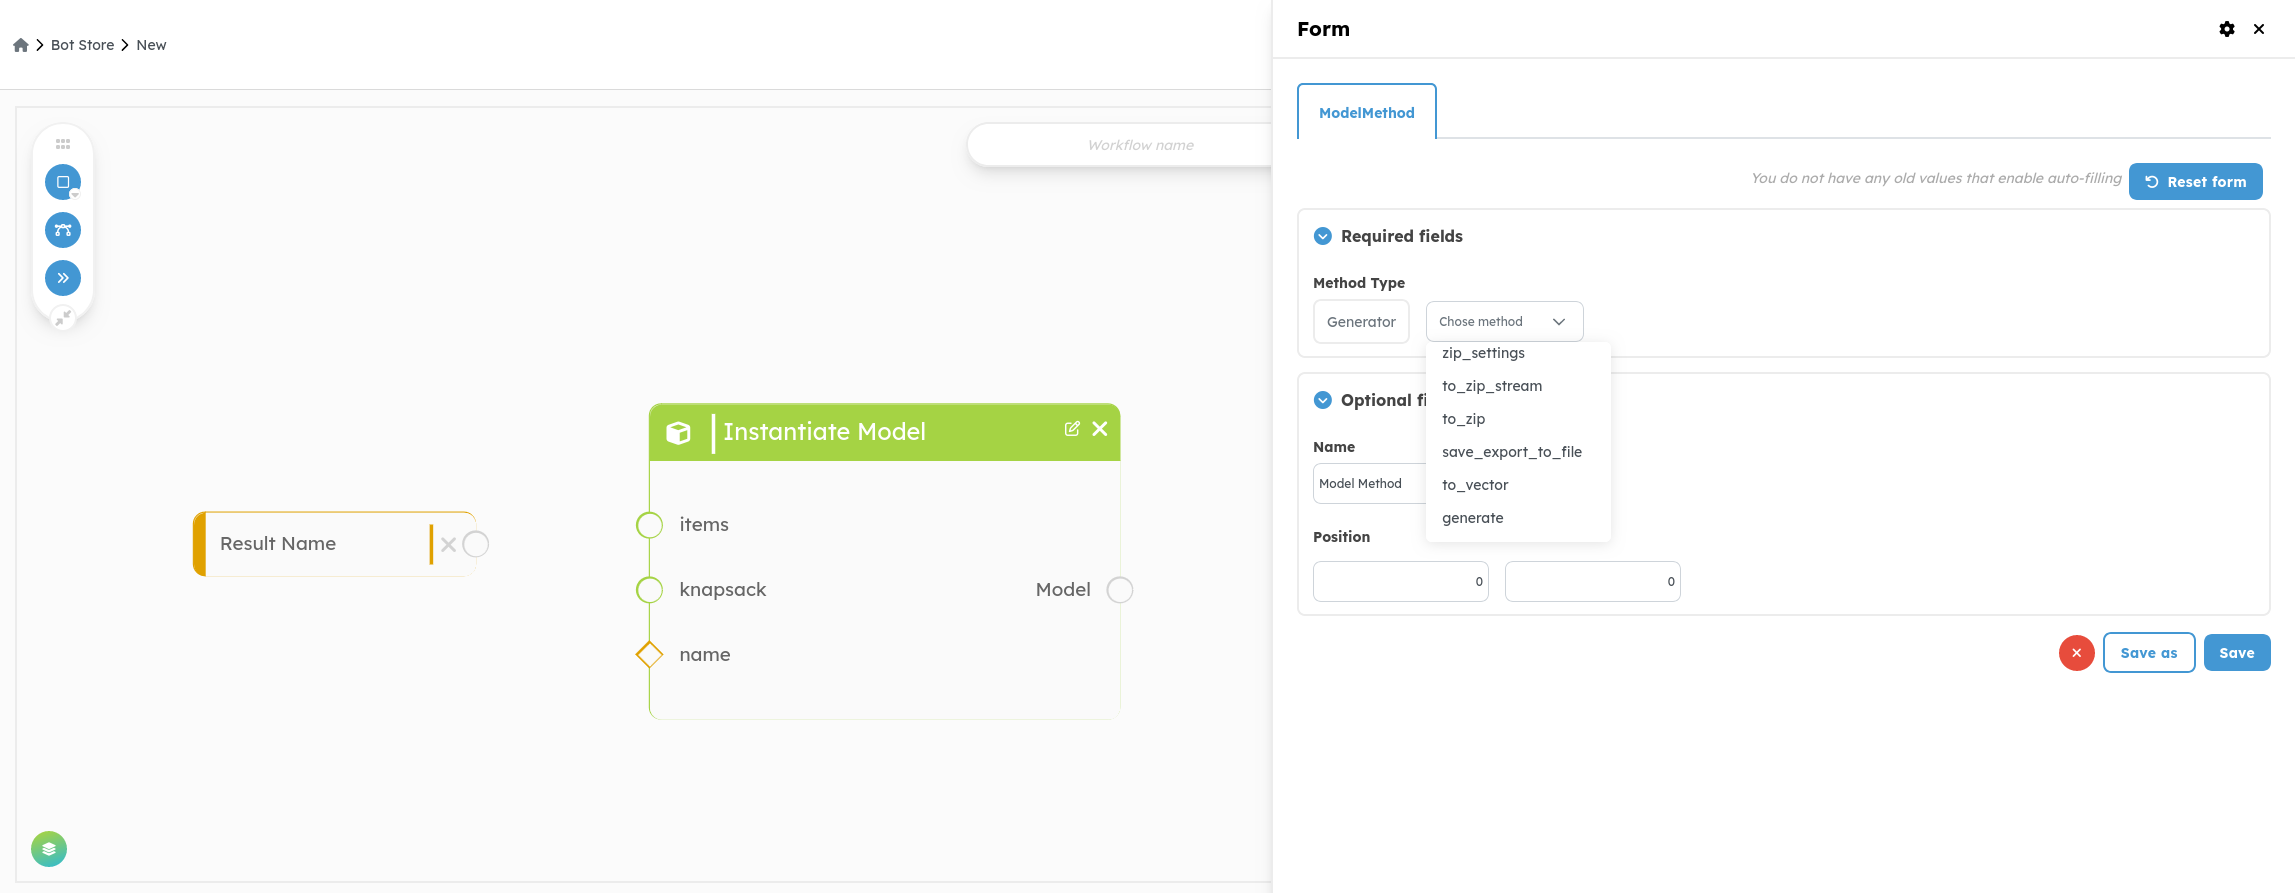Focus the Model Method name input
Screen dimensions: 2295x893
[x=1369, y=484]
